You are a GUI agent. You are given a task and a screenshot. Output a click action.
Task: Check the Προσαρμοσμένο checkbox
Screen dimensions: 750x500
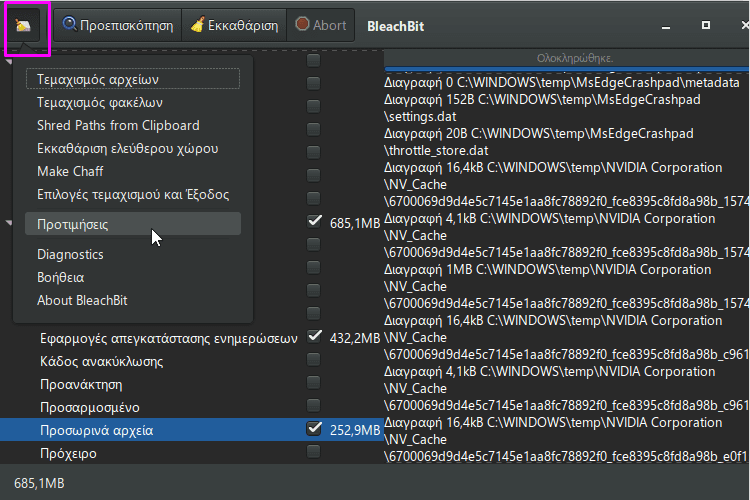click(x=314, y=405)
